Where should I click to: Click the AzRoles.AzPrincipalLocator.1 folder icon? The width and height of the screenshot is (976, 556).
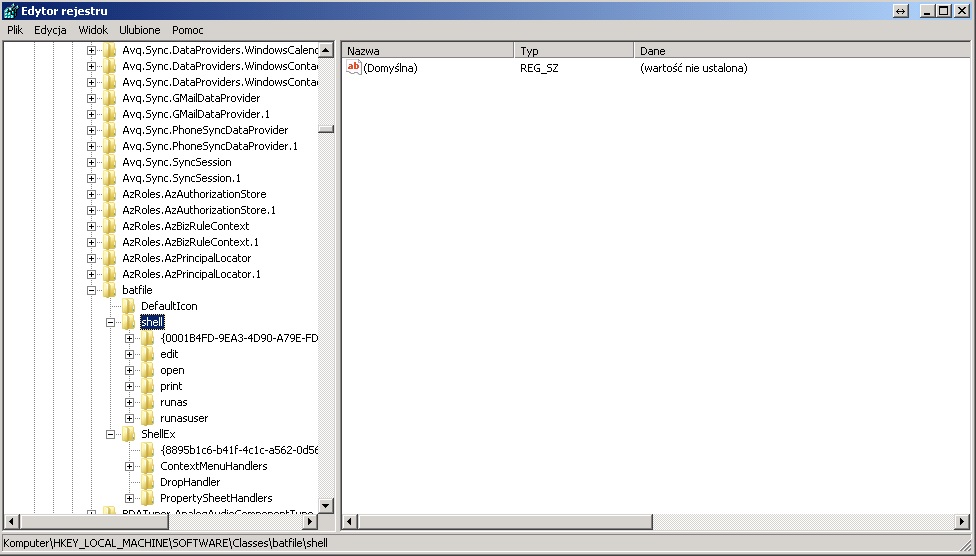pyautogui.click(x=110, y=274)
